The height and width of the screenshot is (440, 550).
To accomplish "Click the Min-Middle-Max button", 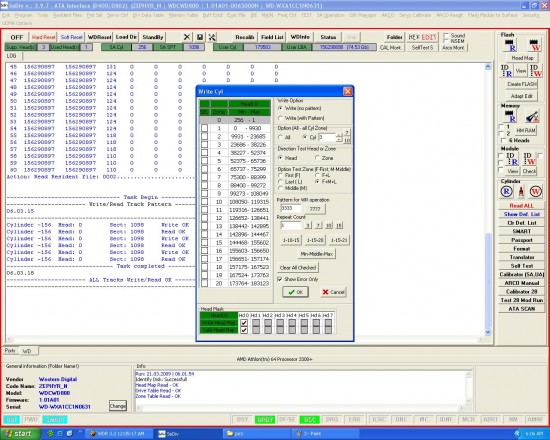I will pyautogui.click(x=317, y=253).
